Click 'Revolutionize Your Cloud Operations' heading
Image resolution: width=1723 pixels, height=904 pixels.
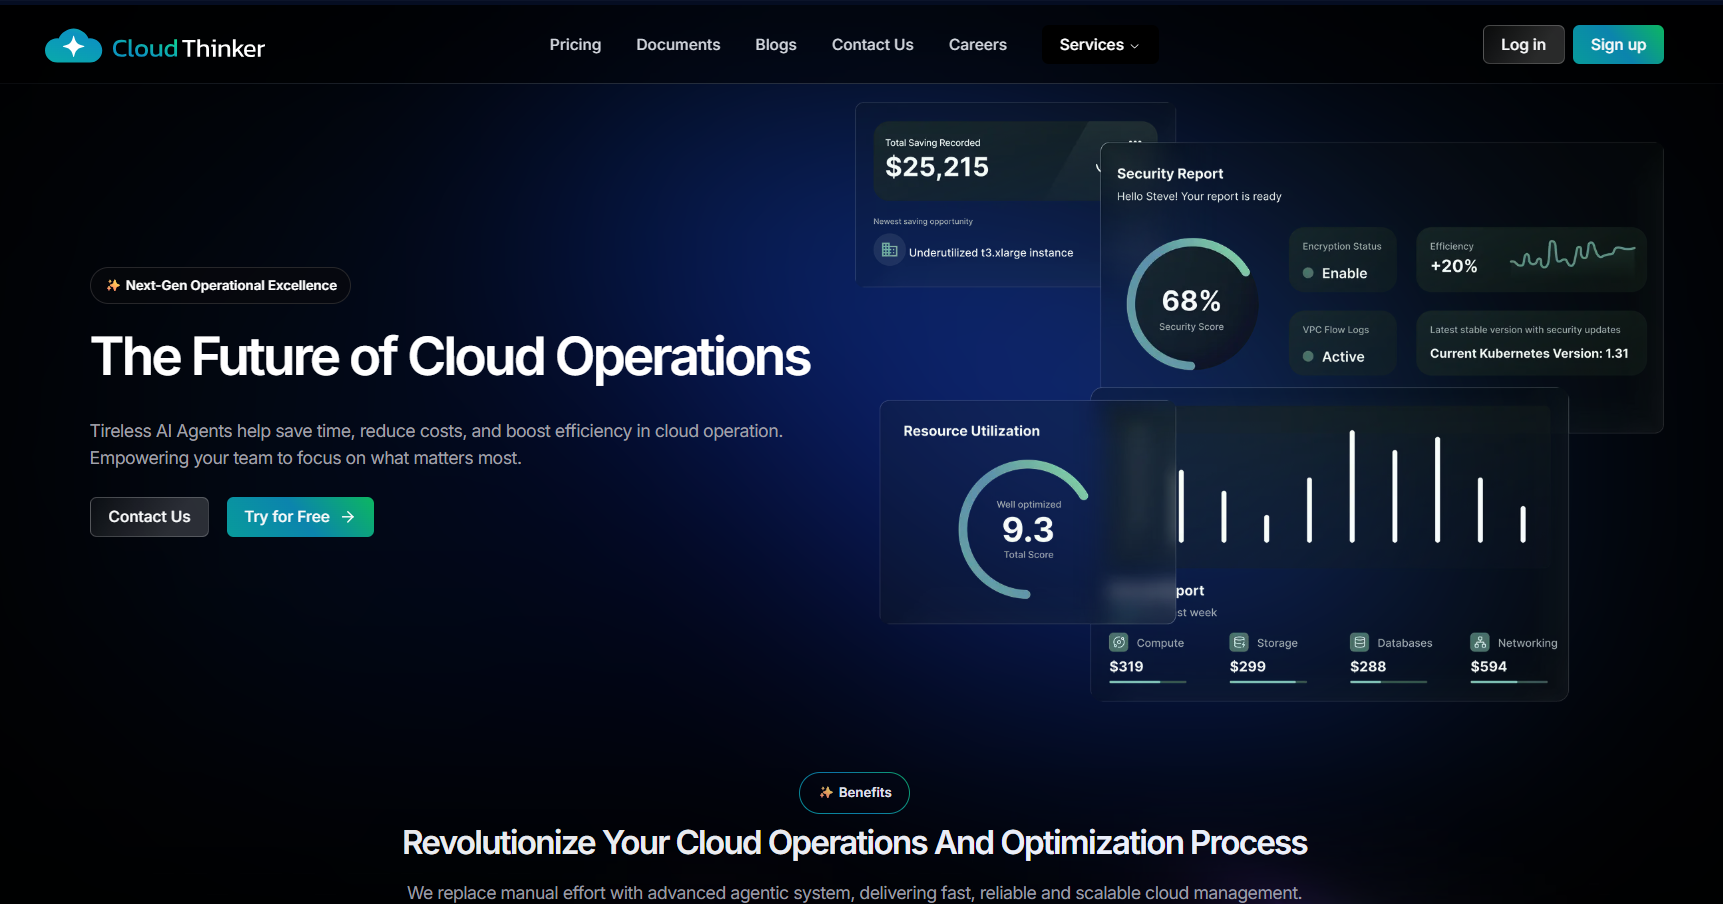855,843
